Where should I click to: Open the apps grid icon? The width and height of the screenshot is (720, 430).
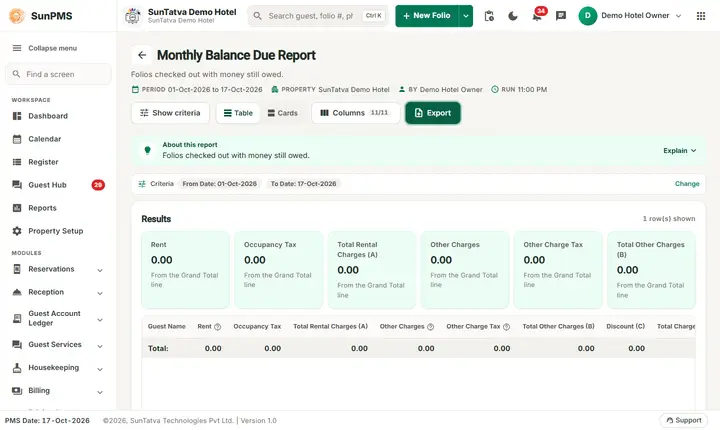701,16
